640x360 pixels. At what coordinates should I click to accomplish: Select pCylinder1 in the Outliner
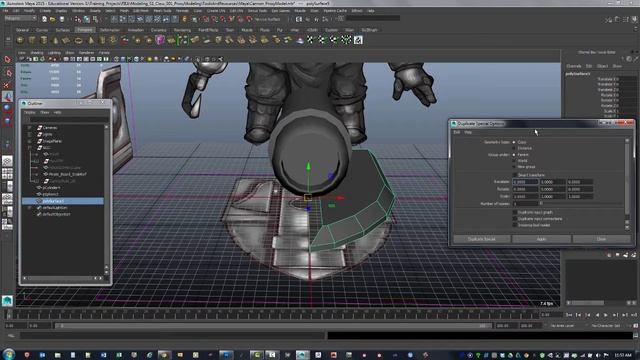pyautogui.click(x=52, y=188)
